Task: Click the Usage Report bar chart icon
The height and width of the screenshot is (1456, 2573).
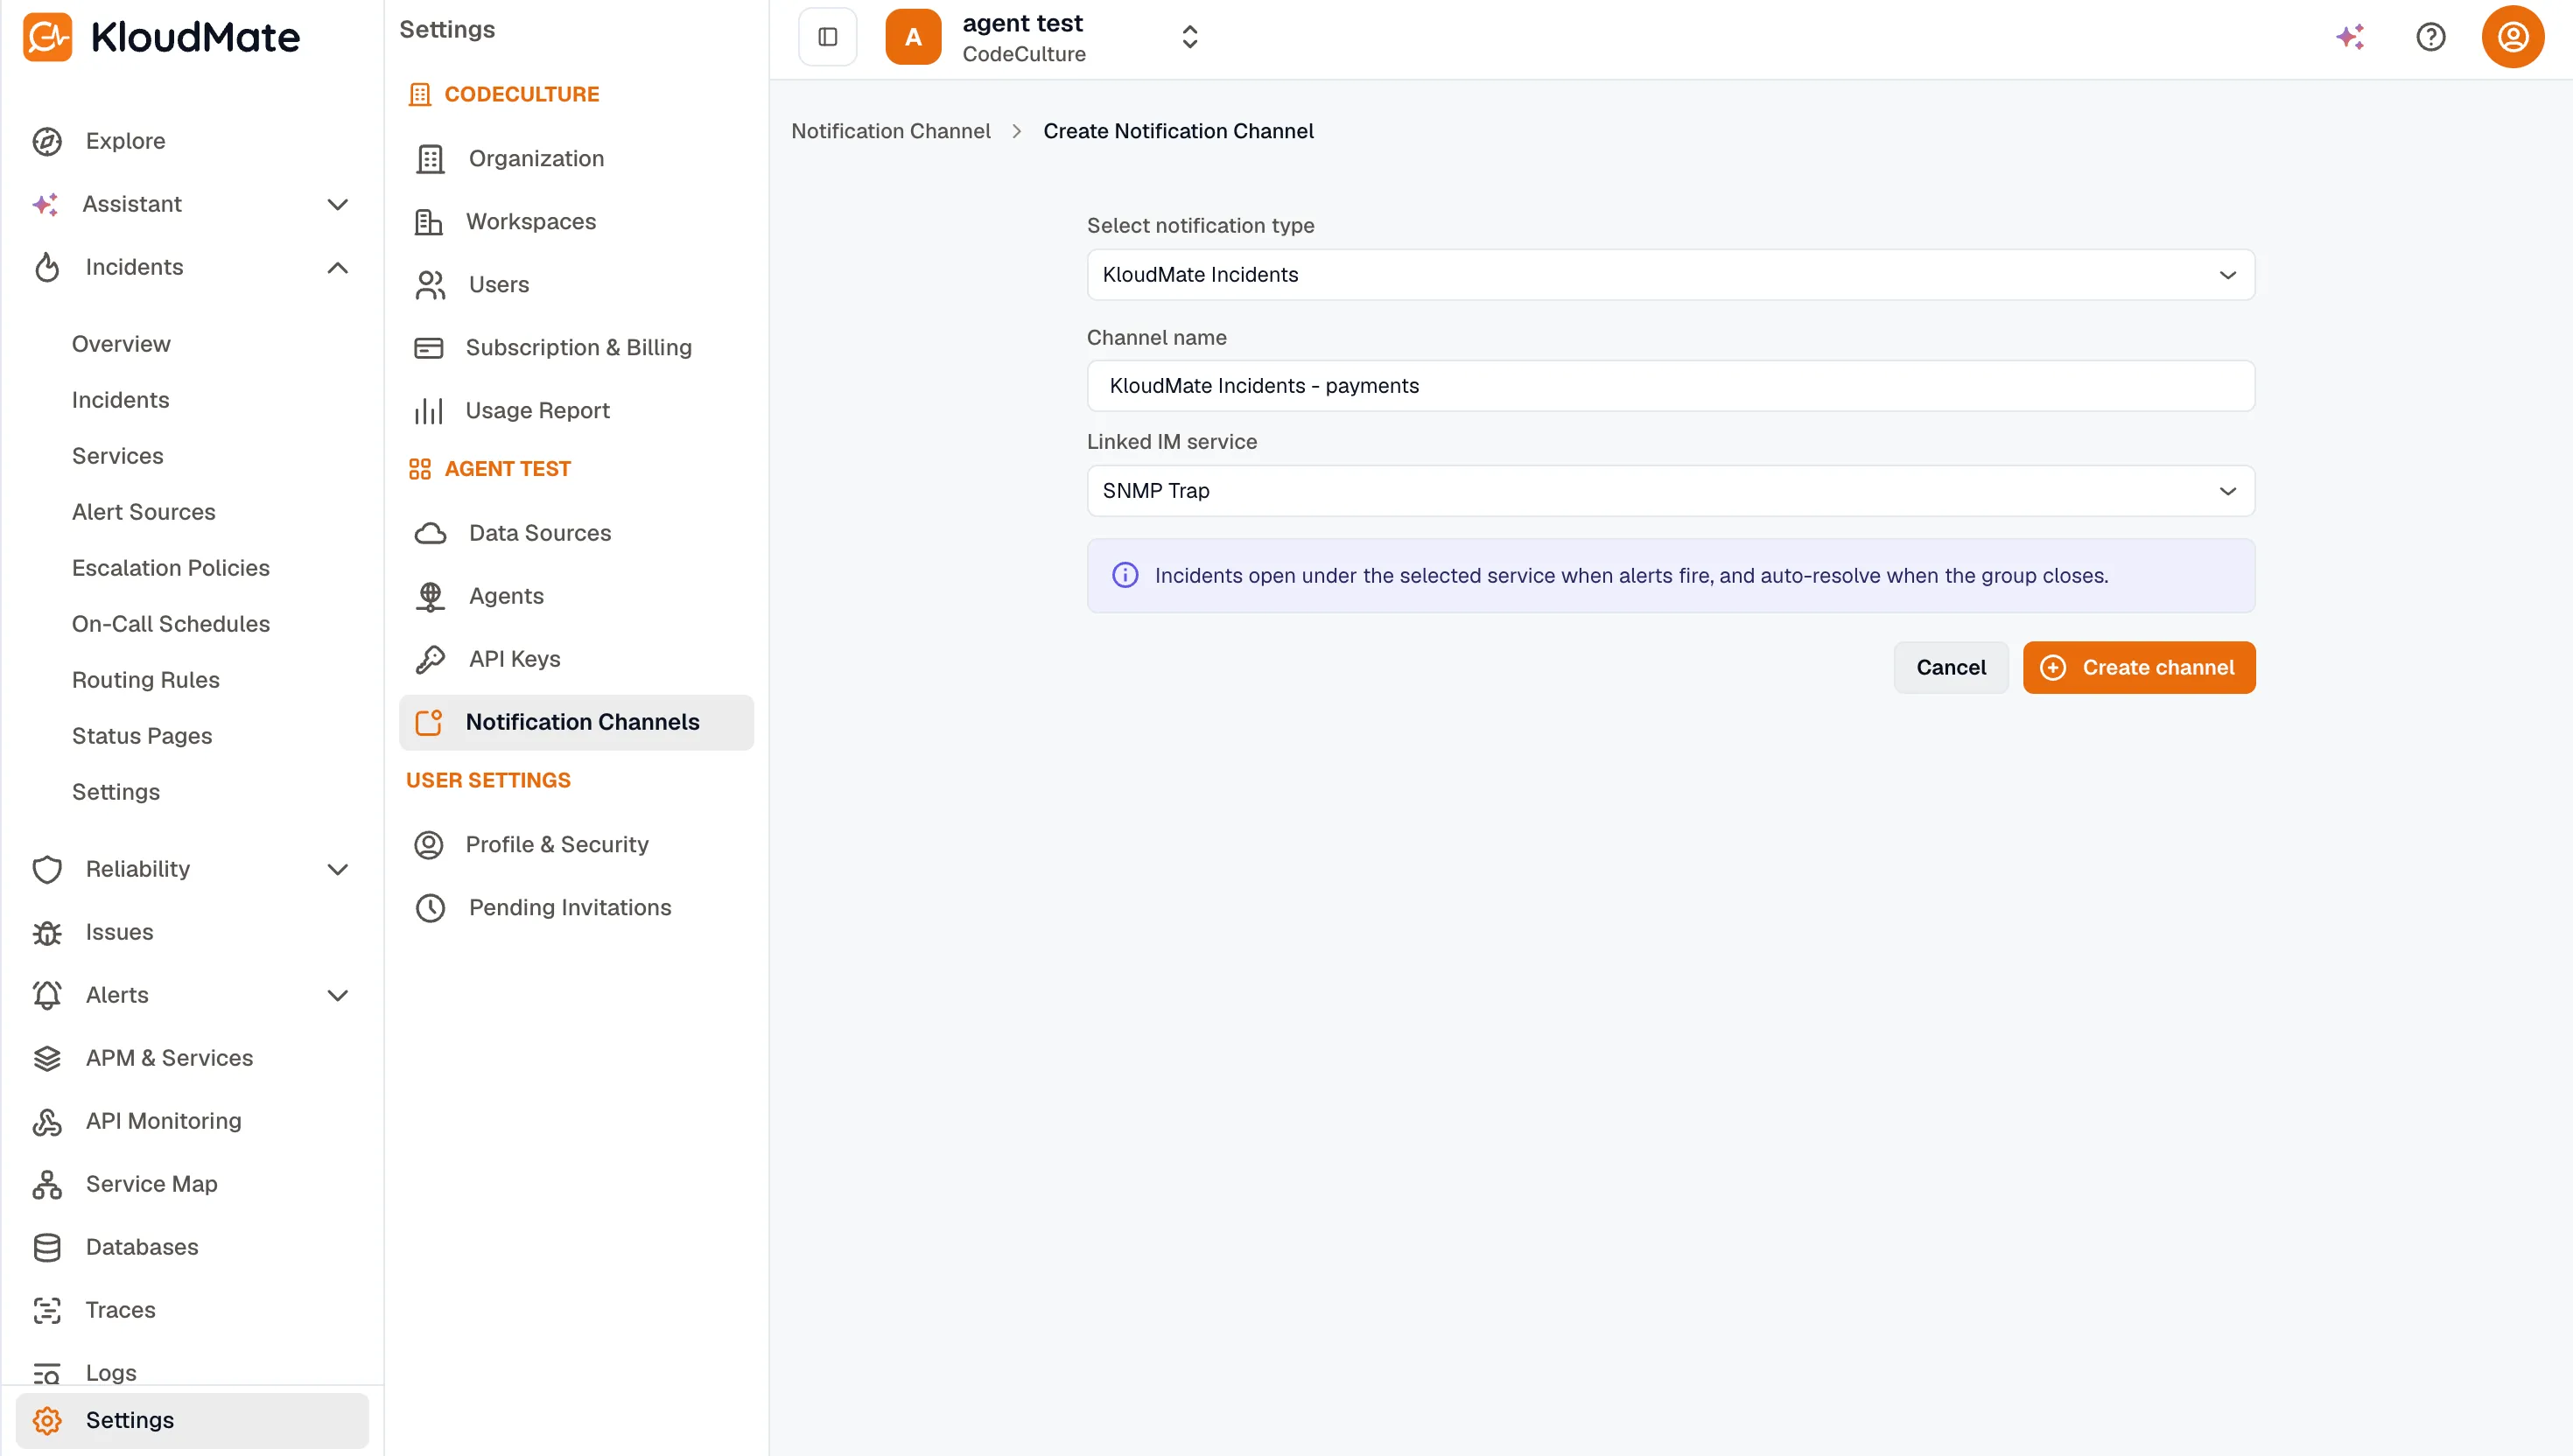Action: point(428,411)
